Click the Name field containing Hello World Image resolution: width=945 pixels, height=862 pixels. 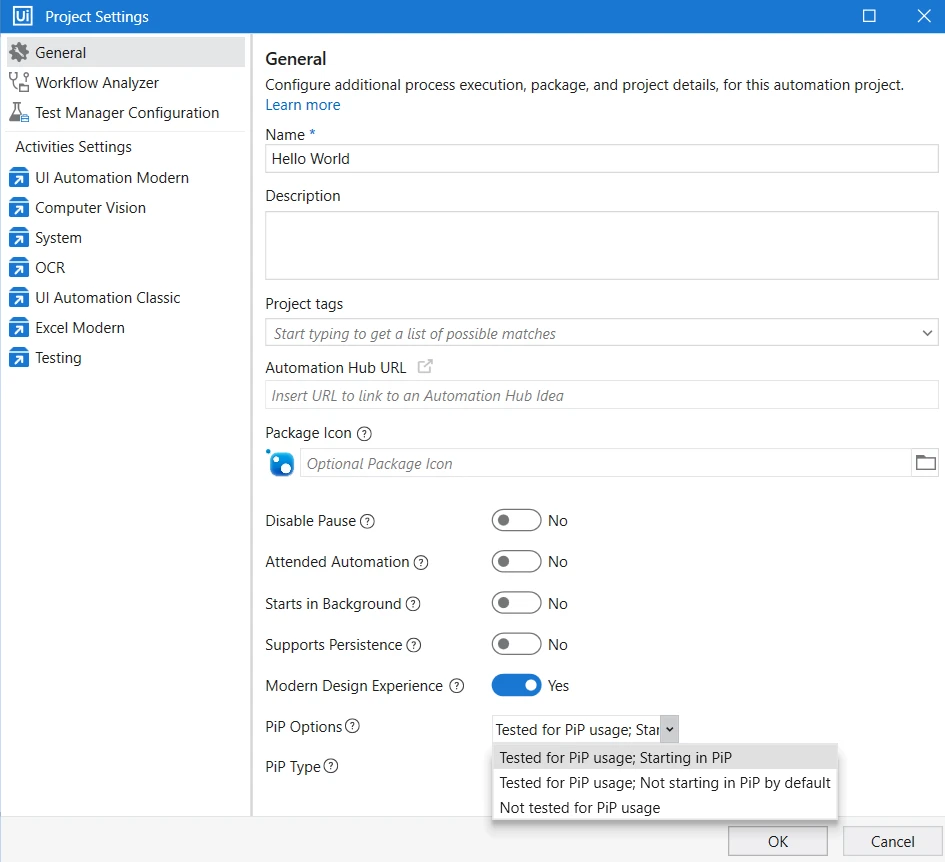(x=601, y=159)
